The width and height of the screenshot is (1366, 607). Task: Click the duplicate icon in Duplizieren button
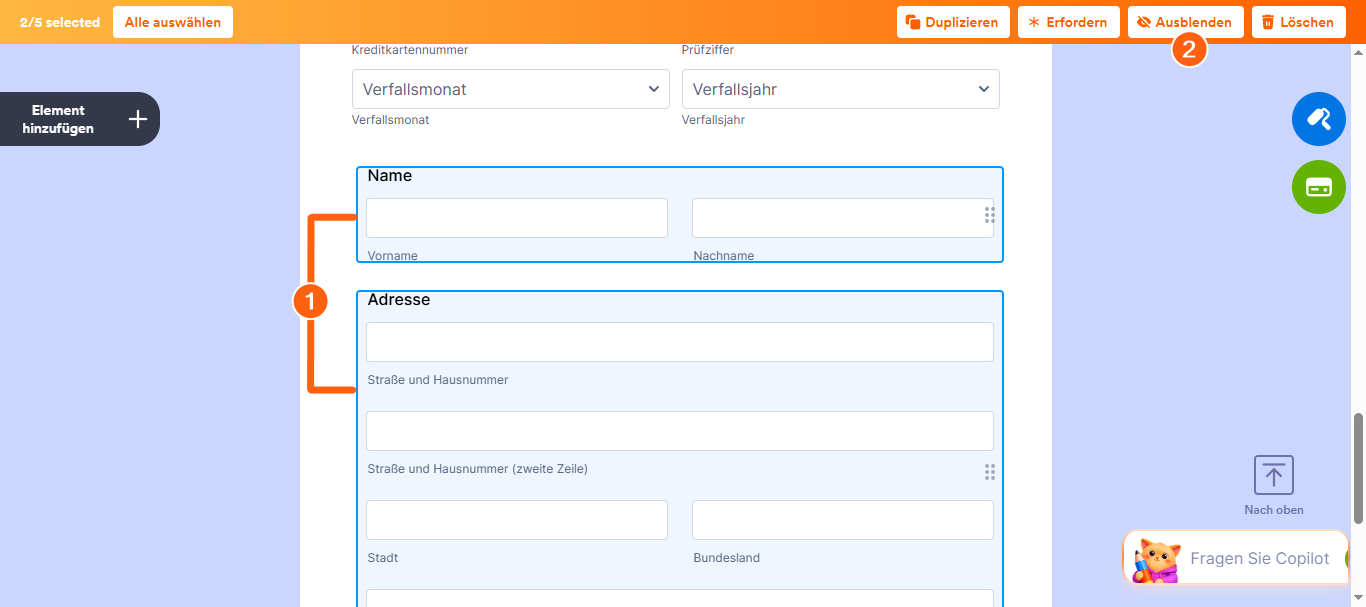913,22
